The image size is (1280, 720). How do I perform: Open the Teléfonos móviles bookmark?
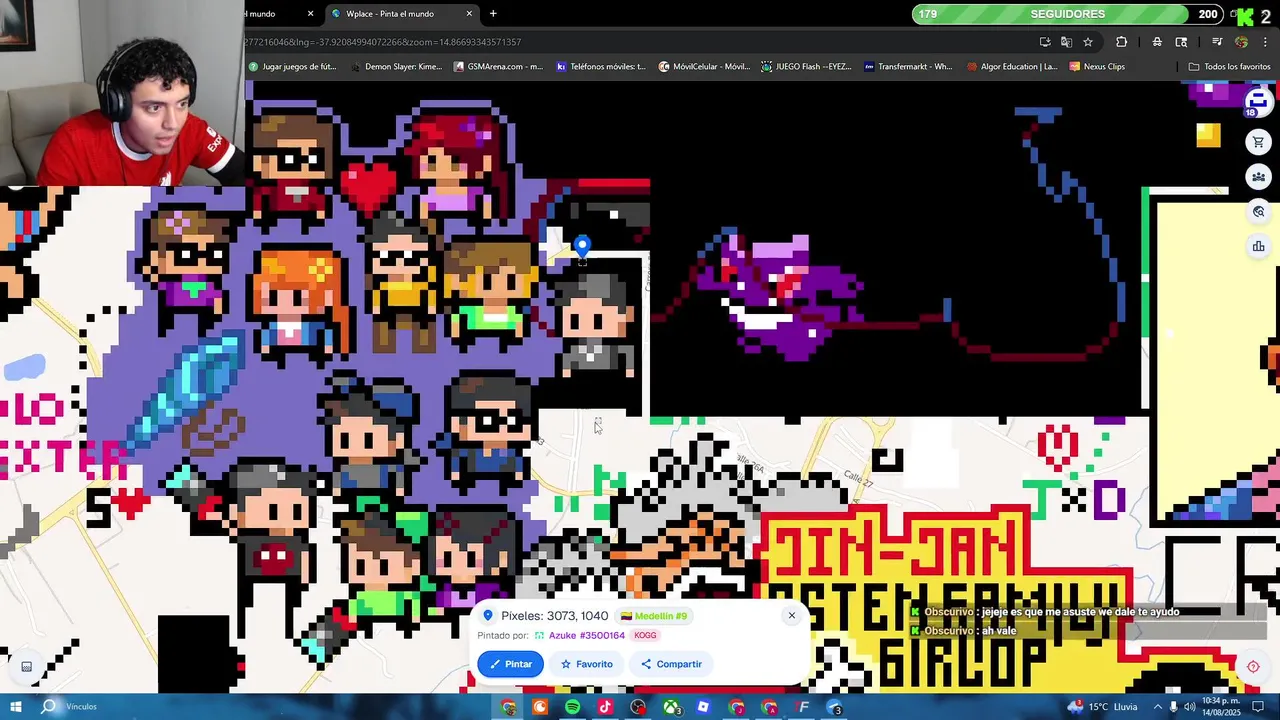[601, 67]
